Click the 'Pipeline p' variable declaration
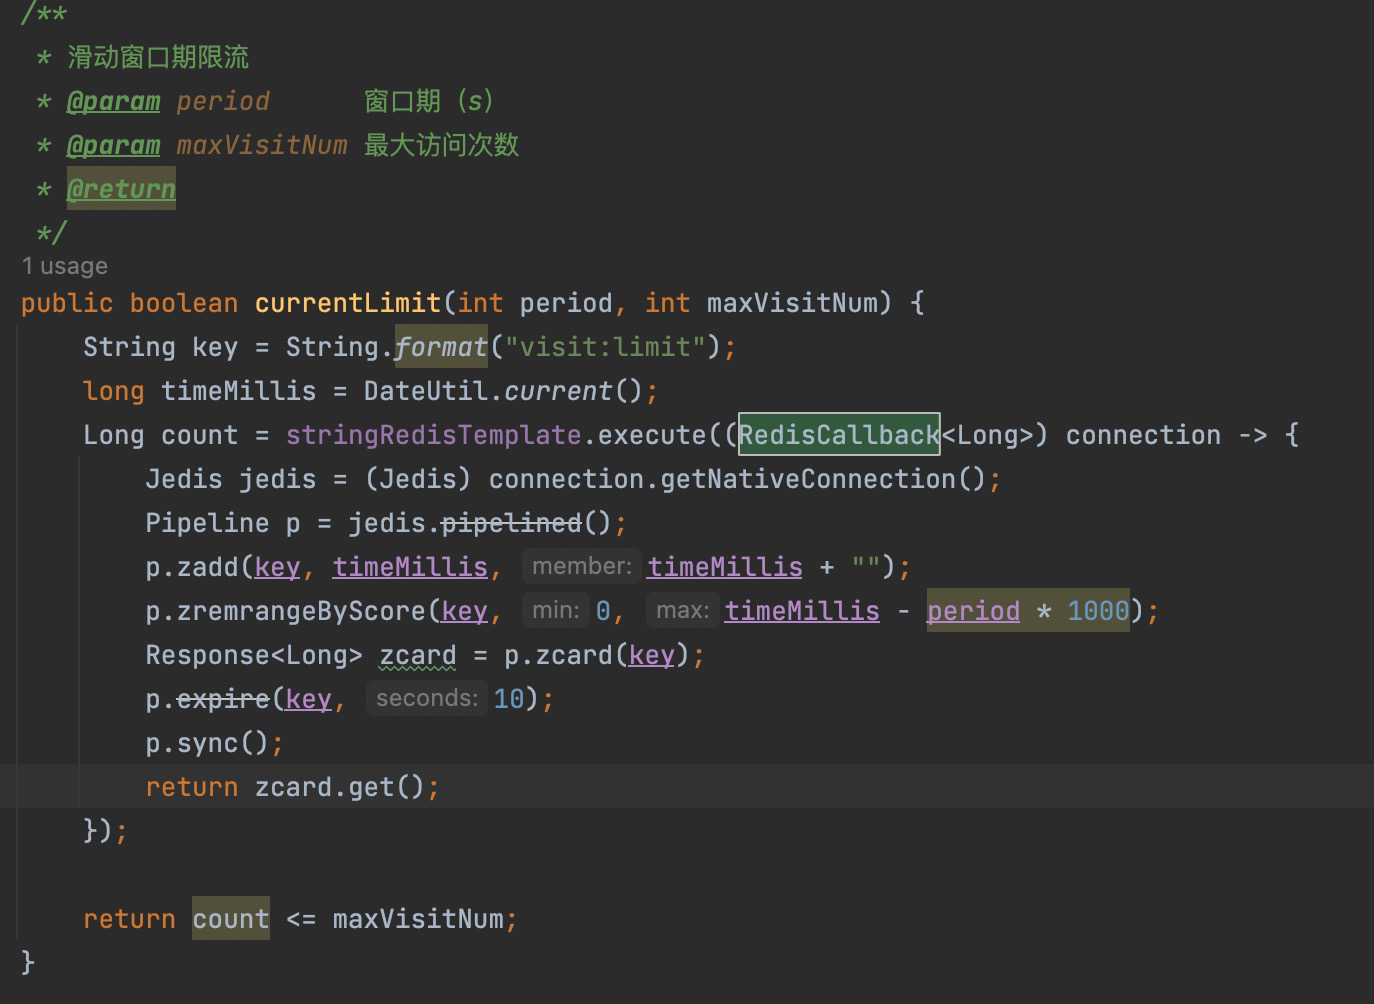1374x1004 pixels. click(x=222, y=523)
